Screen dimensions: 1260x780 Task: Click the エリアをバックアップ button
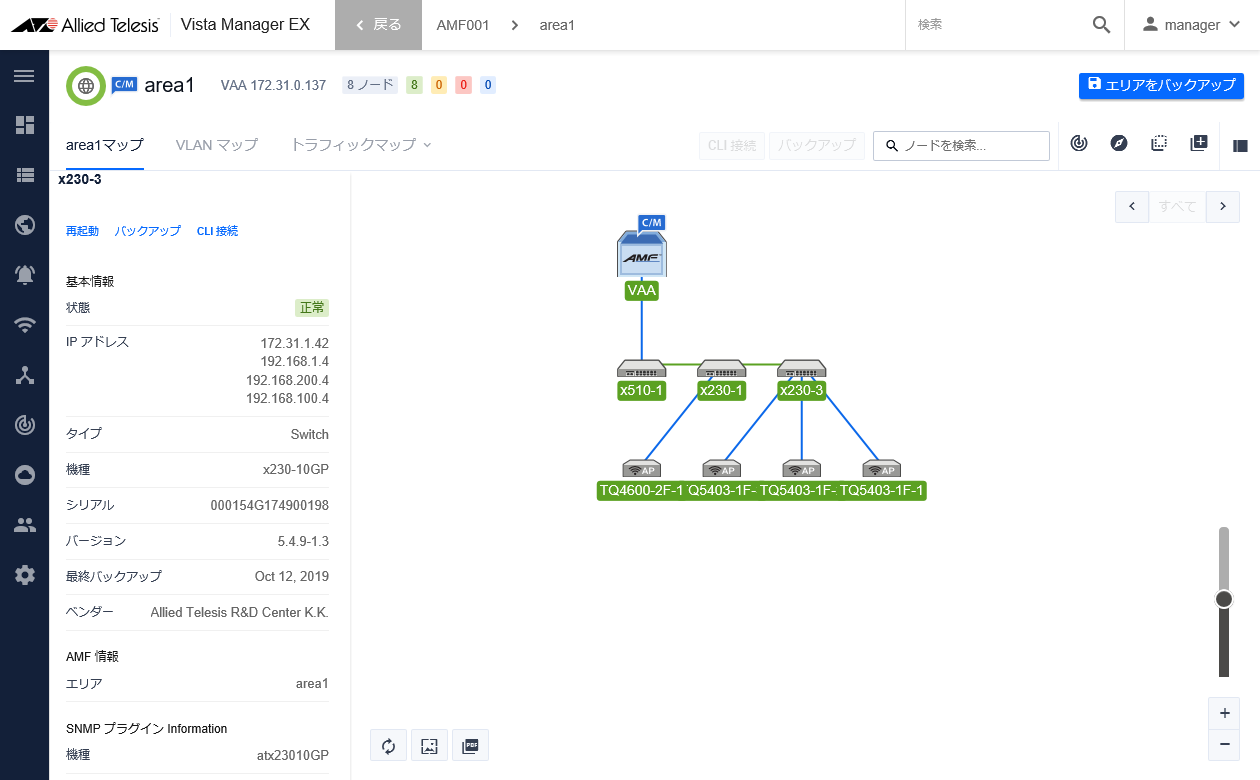coord(1161,85)
